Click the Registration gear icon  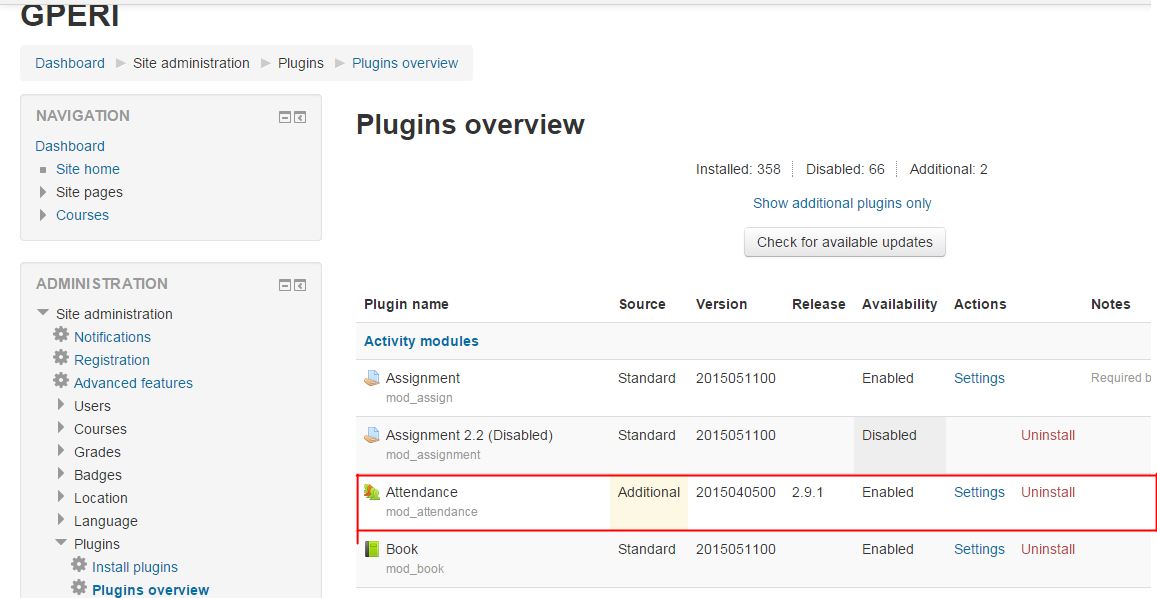click(61, 358)
